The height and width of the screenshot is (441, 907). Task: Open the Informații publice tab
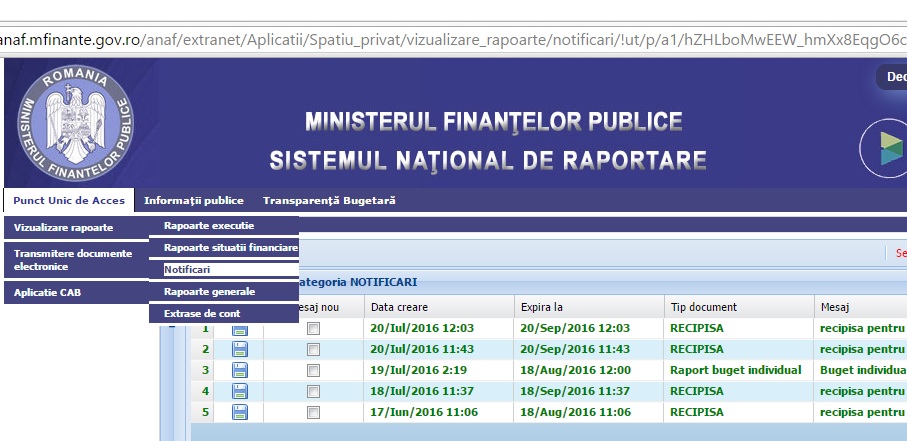[x=194, y=201]
